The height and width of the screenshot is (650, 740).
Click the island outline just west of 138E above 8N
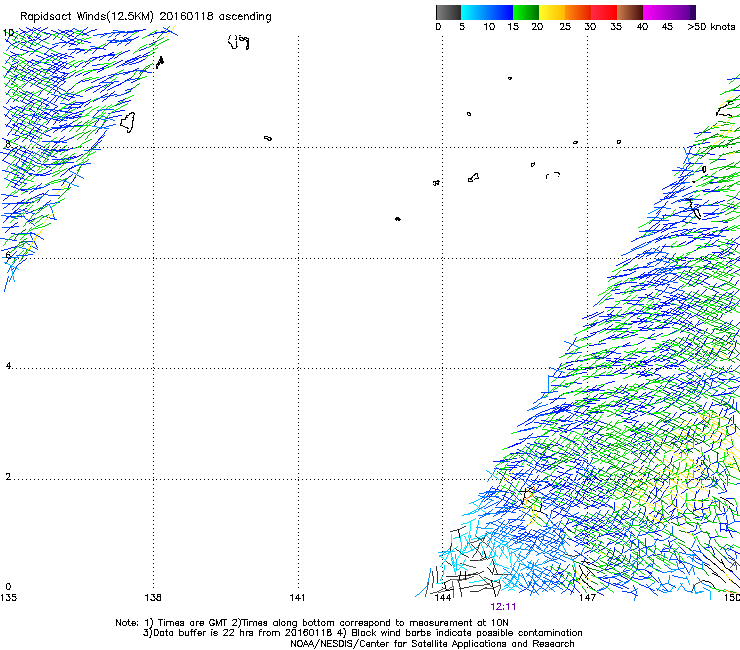coord(127,122)
